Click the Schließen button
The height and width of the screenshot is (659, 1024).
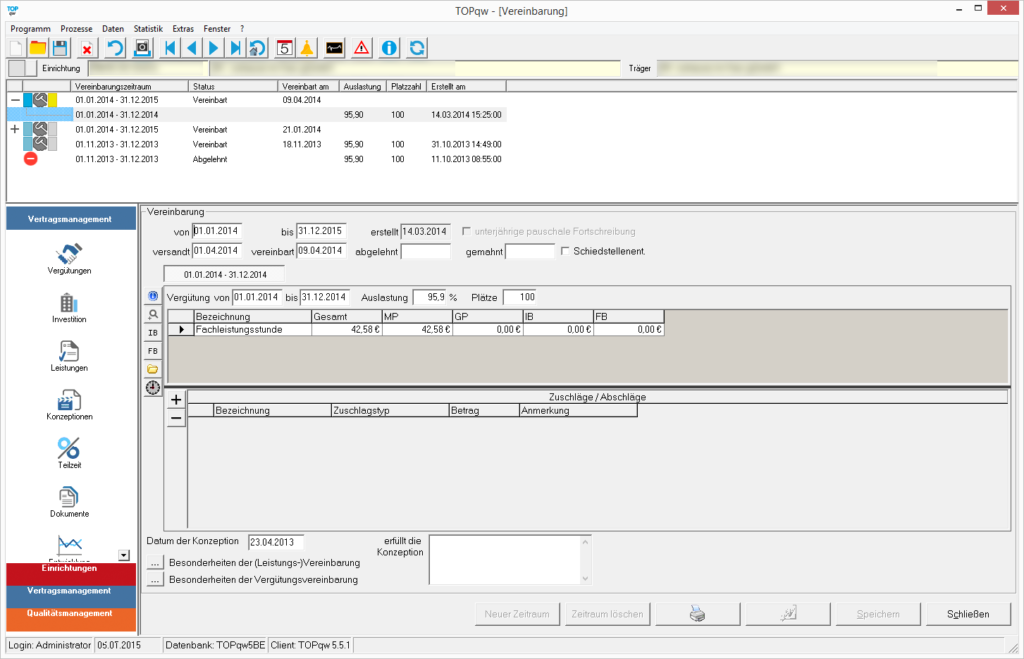pos(967,613)
